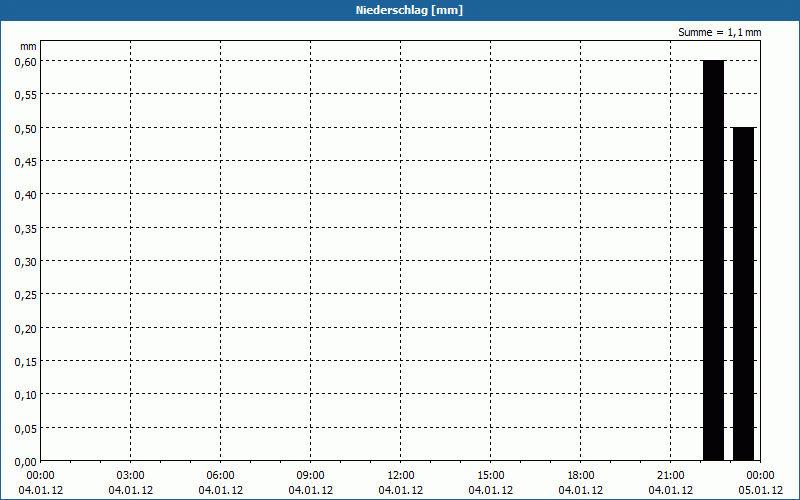Viewport: 800px width, 500px height.
Task: Click the mm unit label above the y-axis
Action: (x=28, y=46)
